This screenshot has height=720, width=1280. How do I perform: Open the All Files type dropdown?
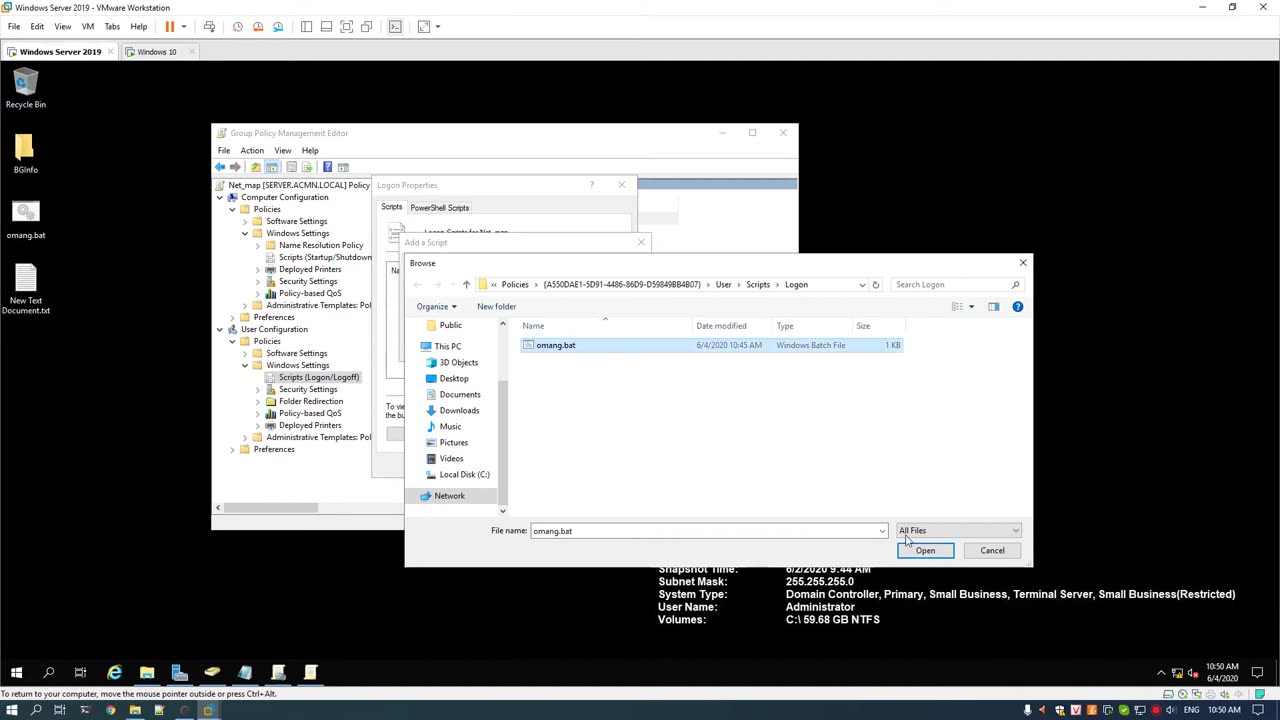(x=958, y=531)
